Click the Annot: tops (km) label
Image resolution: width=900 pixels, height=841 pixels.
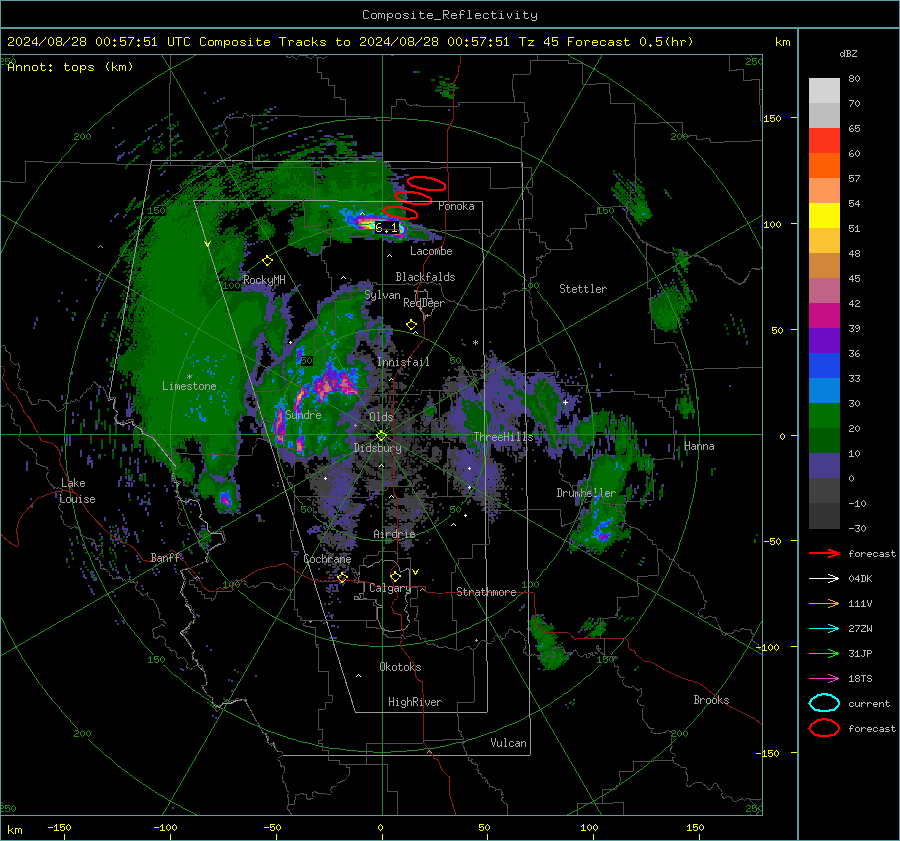point(71,67)
